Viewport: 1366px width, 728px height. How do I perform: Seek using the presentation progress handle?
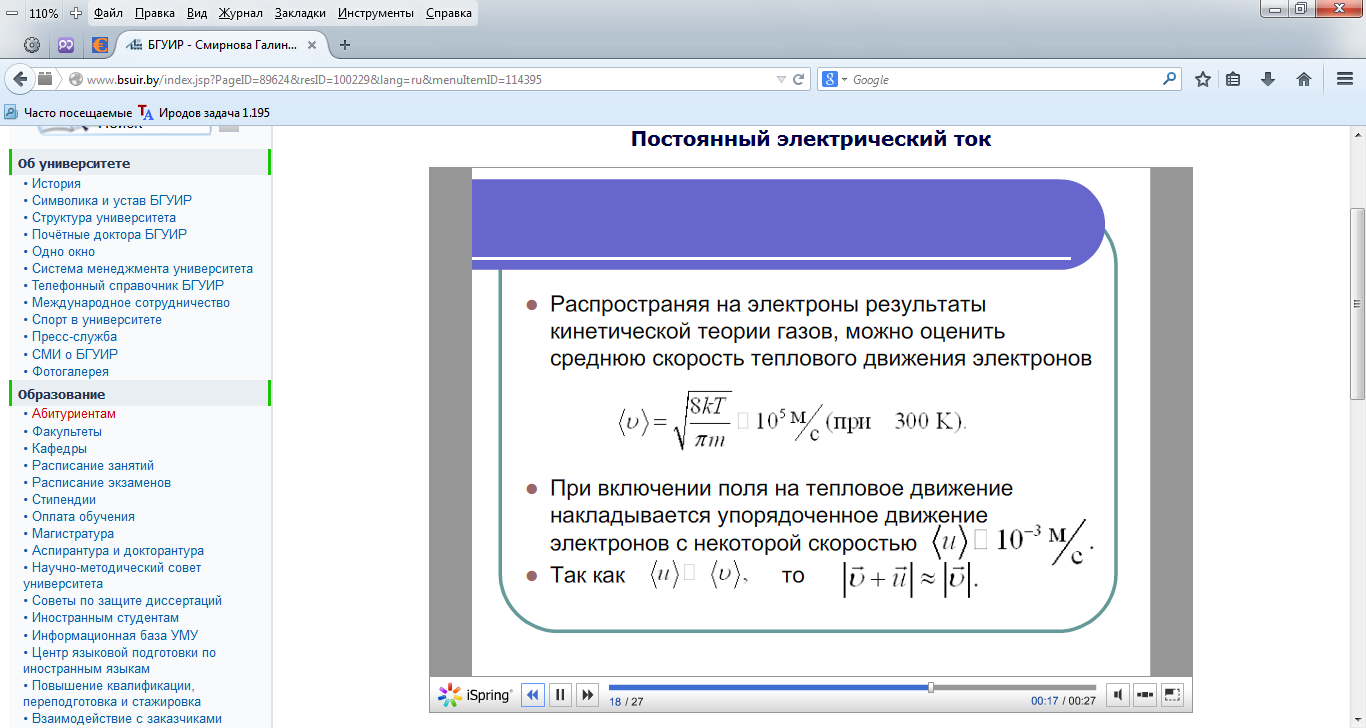[x=931, y=687]
